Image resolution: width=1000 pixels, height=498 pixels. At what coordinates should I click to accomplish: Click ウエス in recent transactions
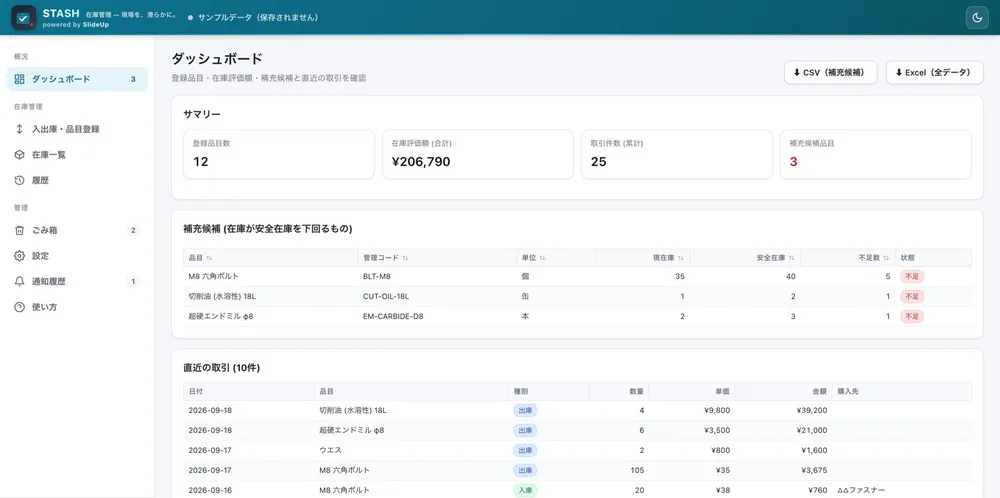click(x=330, y=450)
